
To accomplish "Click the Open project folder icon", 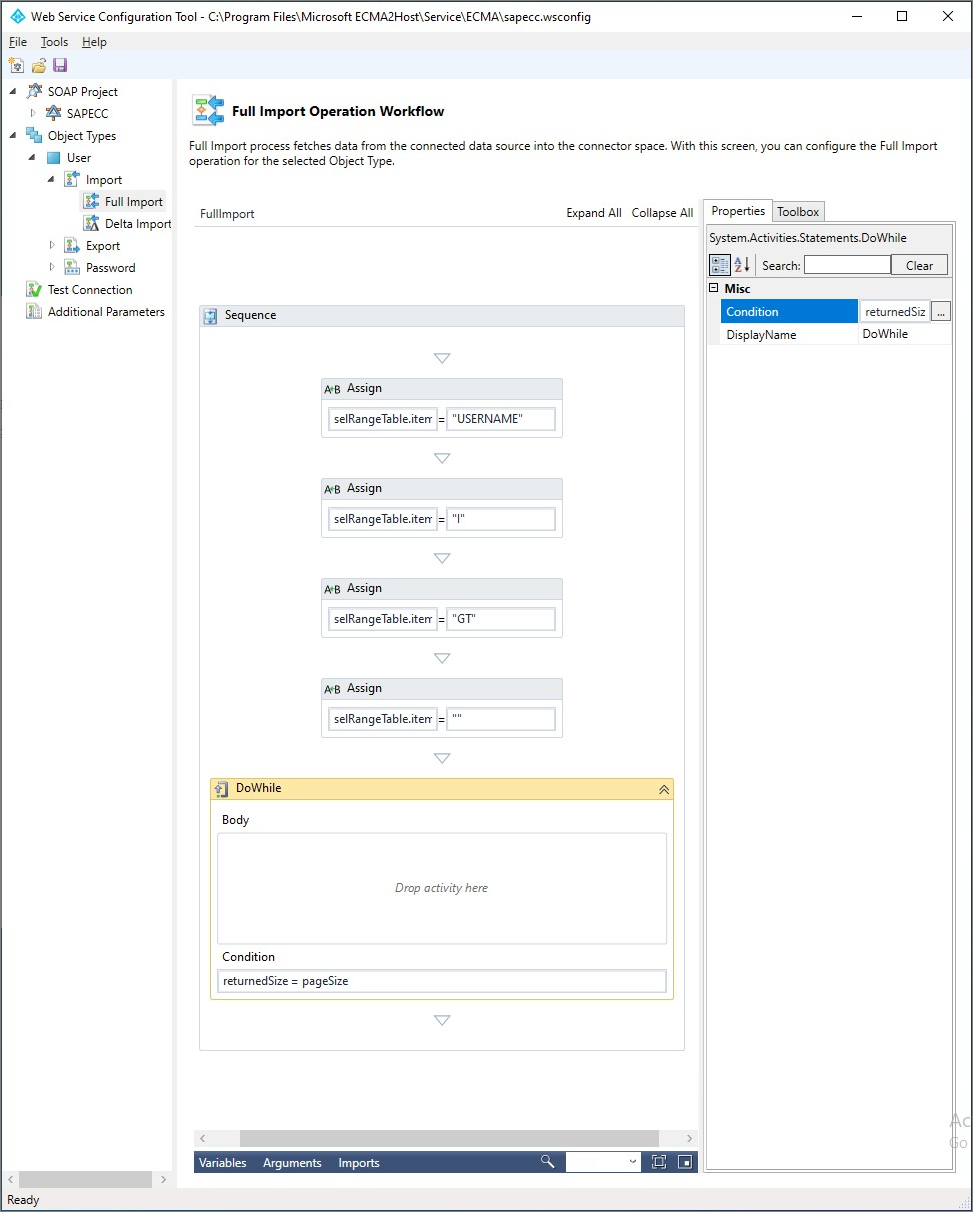I will [x=38, y=66].
